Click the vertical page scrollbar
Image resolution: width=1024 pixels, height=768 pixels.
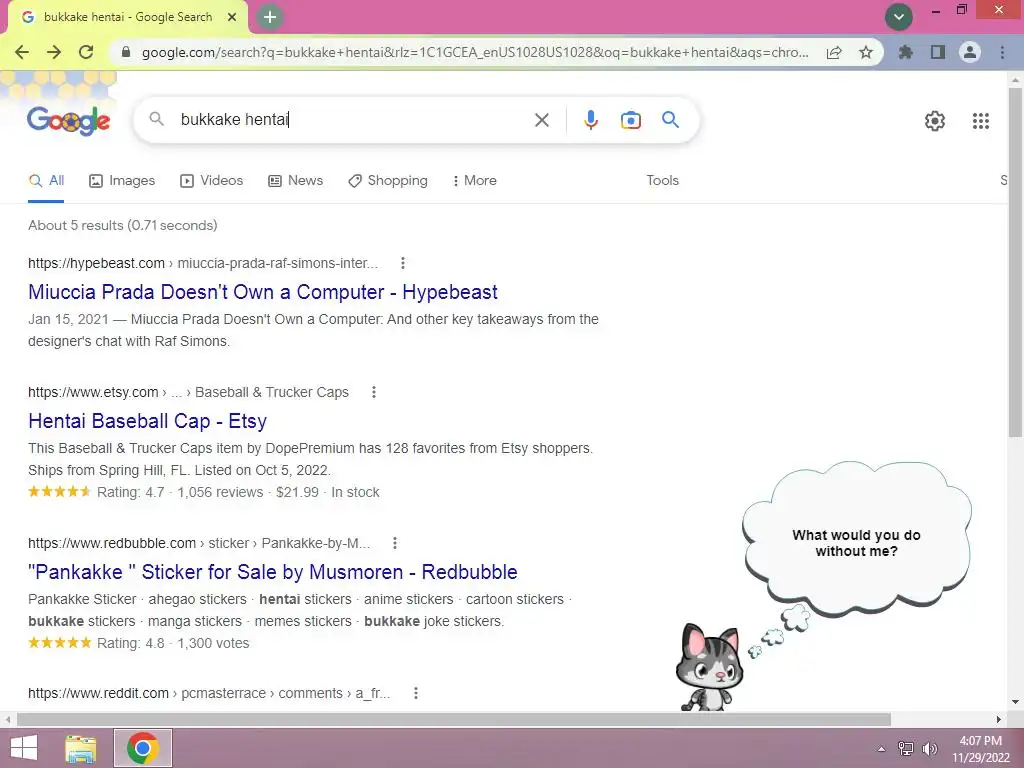tap(1015, 261)
